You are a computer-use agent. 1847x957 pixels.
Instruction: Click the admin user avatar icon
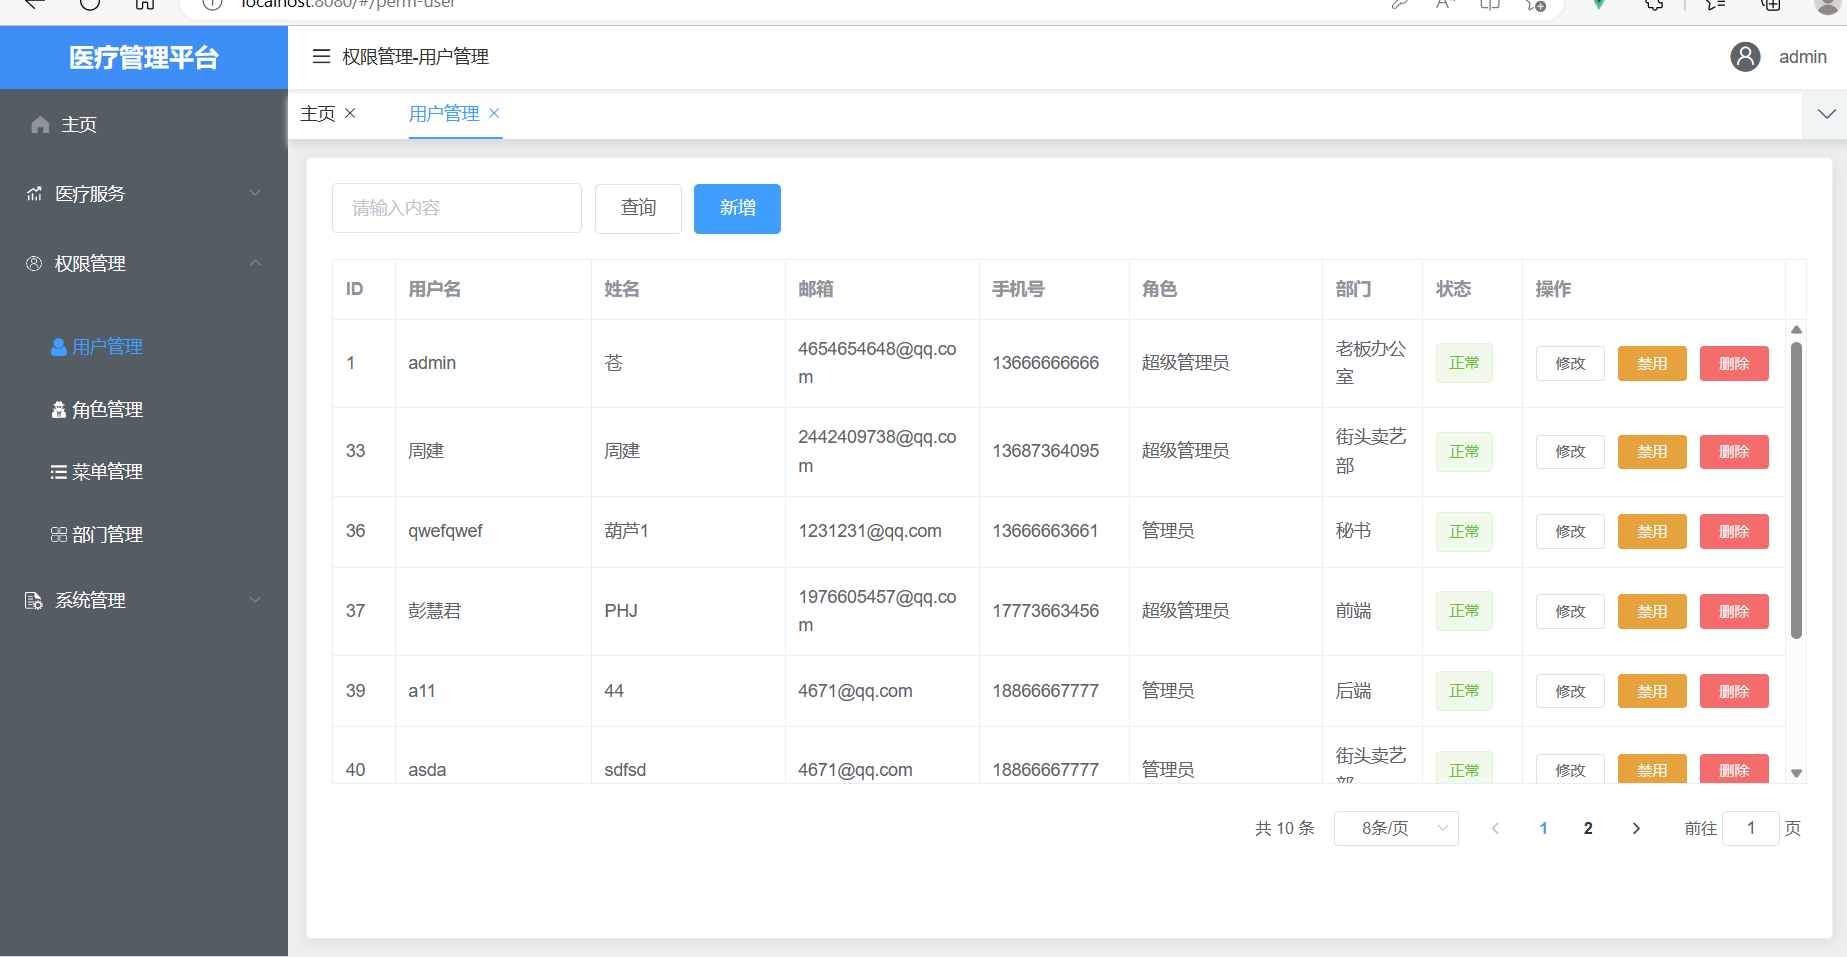pyautogui.click(x=1745, y=57)
